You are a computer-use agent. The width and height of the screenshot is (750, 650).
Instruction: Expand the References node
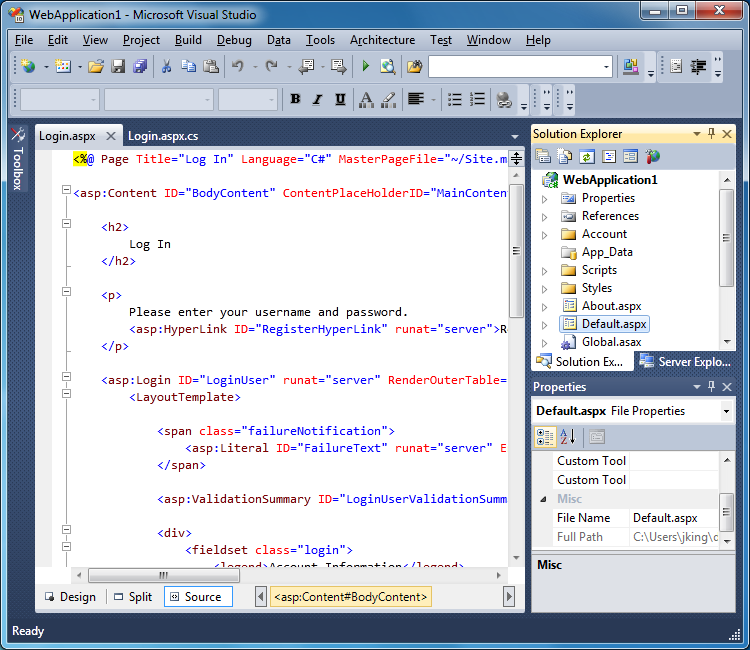click(x=544, y=217)
